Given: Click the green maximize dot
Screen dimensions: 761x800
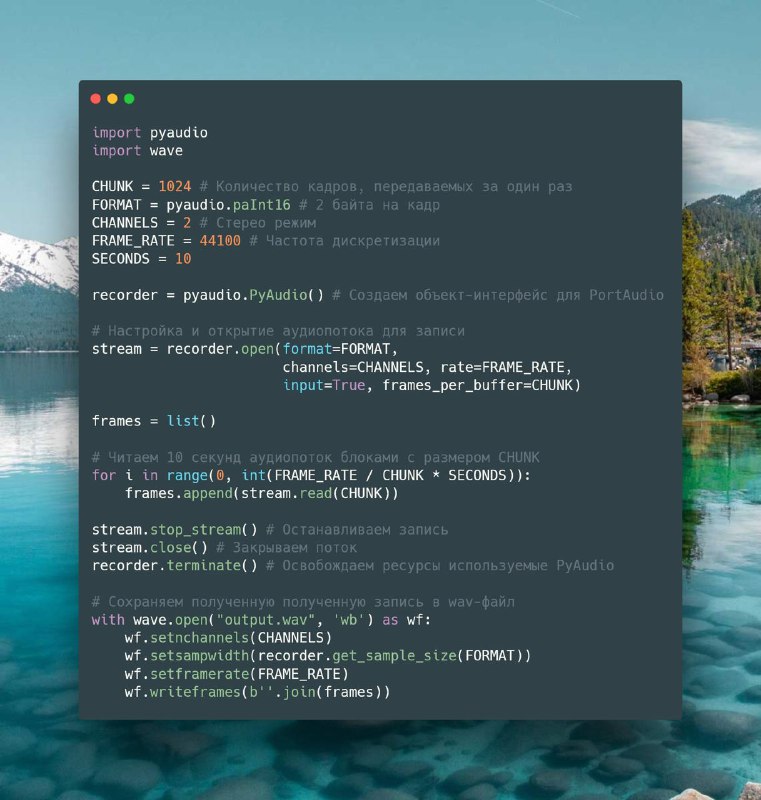Looking at the screenshot, I should click(129, 99).
